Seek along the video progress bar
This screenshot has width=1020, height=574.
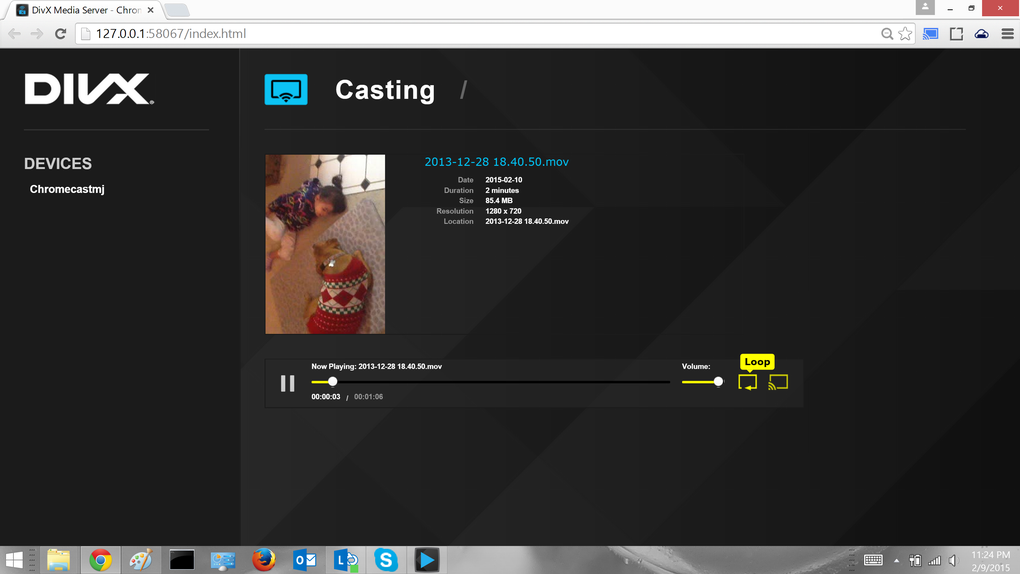[x=490, y=382]
